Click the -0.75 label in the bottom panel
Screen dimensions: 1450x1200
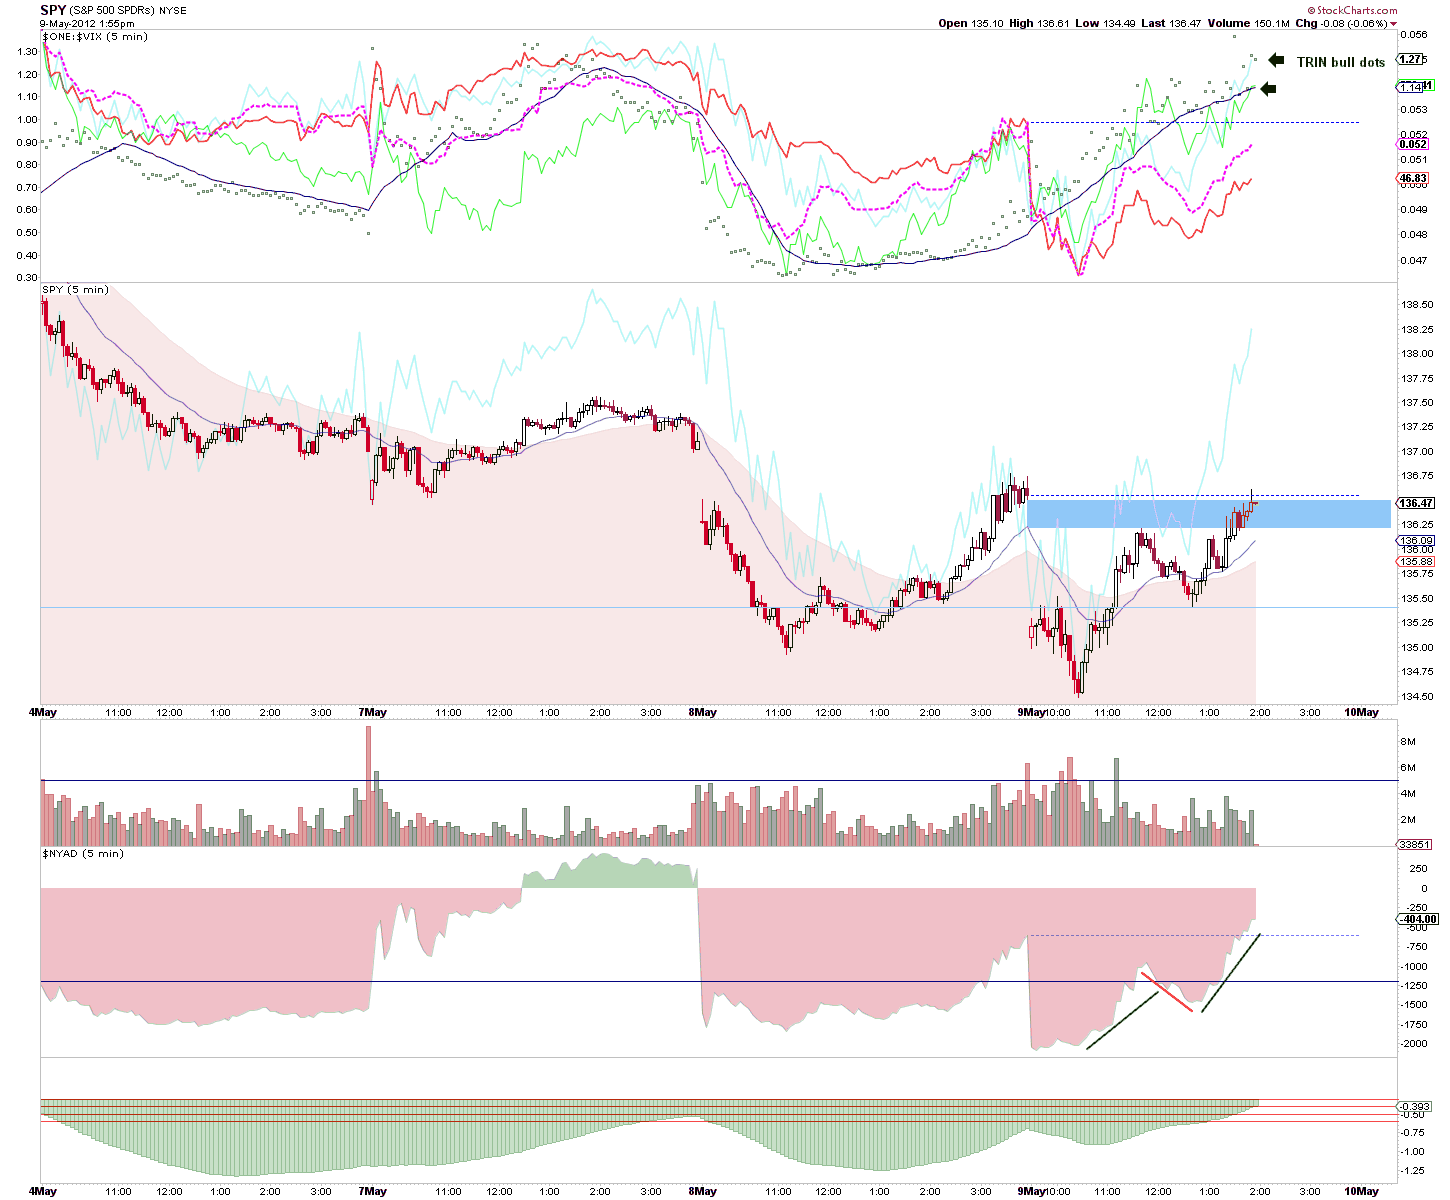tap(1412, 1133)
